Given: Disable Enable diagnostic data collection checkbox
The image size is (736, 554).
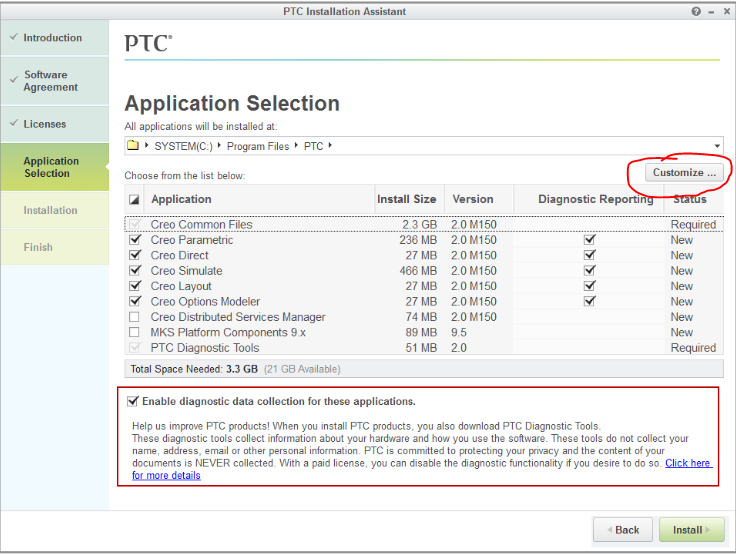Looking at the screenshot, I should (x=133, y=401).
